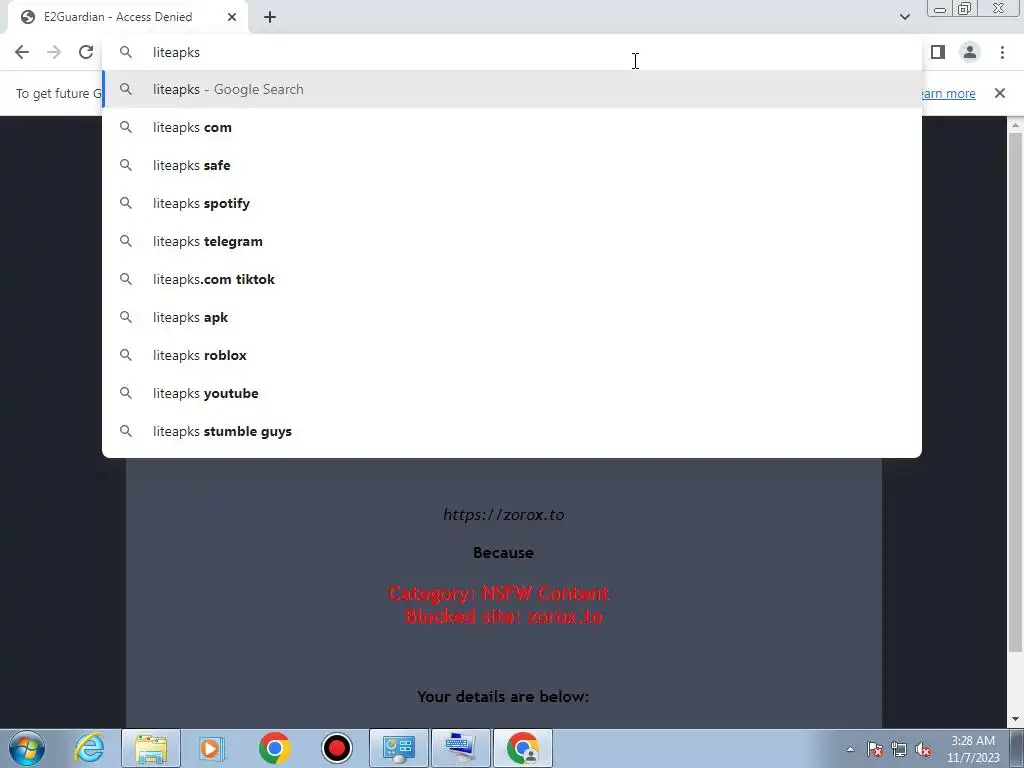The height and width of the screenshot is (768, 1024).
Task: Click the 'Your details are below:' heading
Action: [x=503, y=697]
